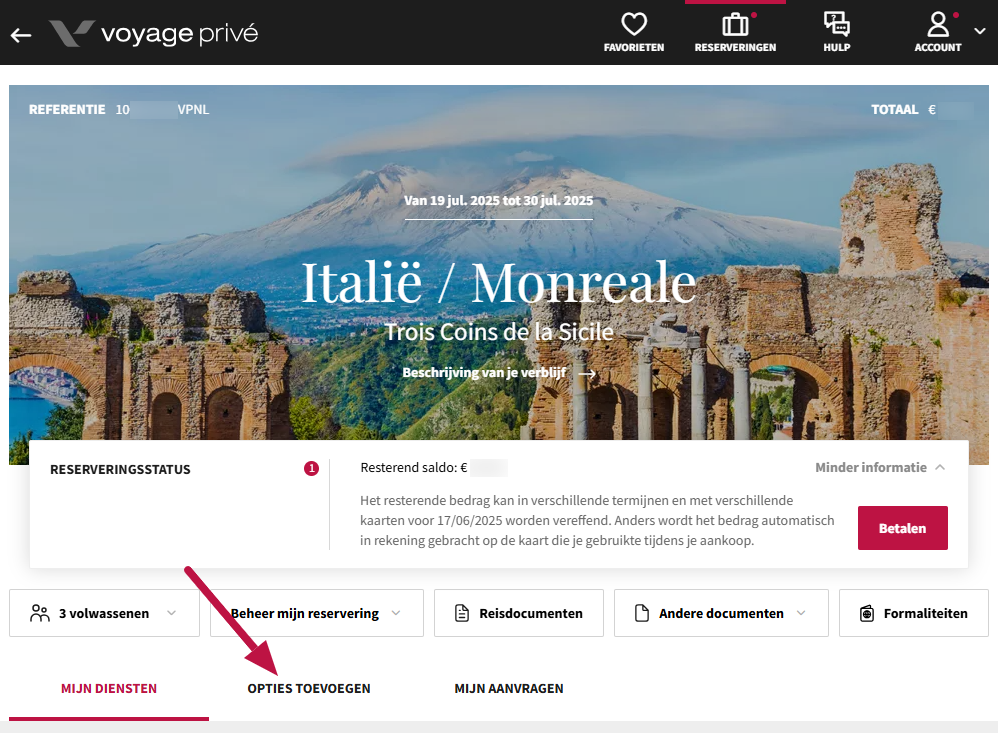Open the Hulp chat icon
Image resolution: width=998 pixels, height=733 pixels.
(836, 25)
